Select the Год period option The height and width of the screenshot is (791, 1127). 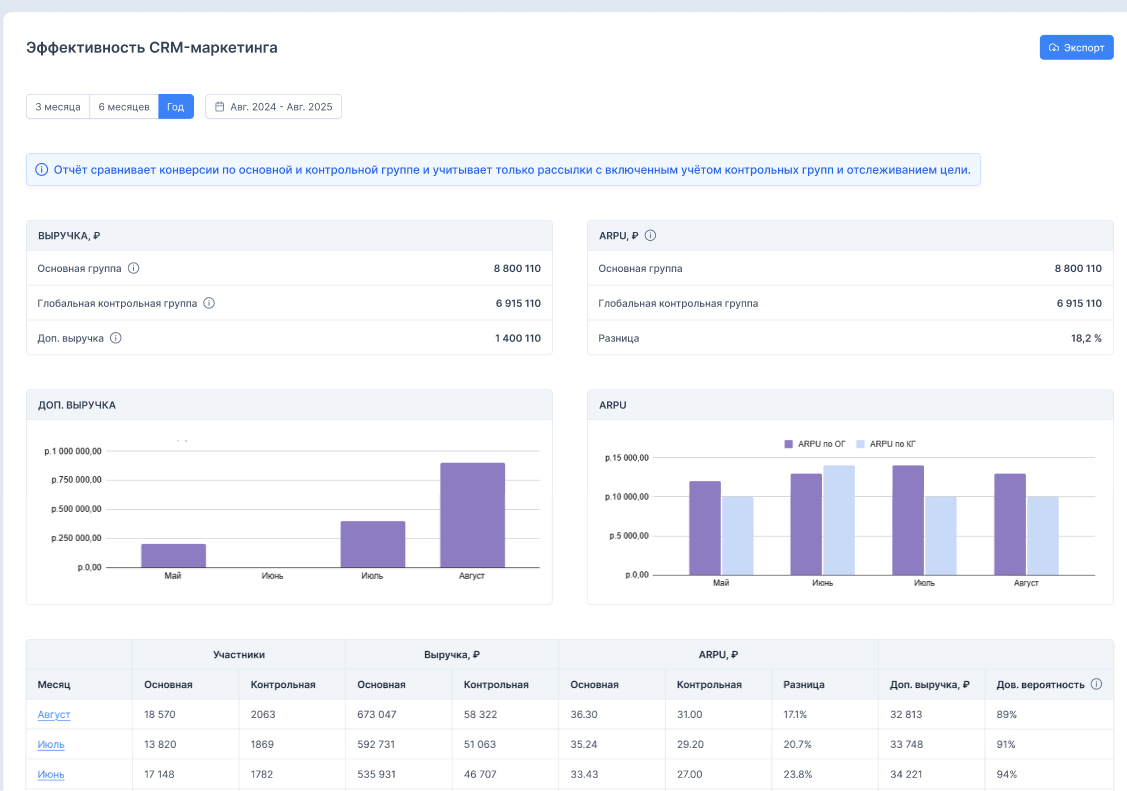(176, 107)
